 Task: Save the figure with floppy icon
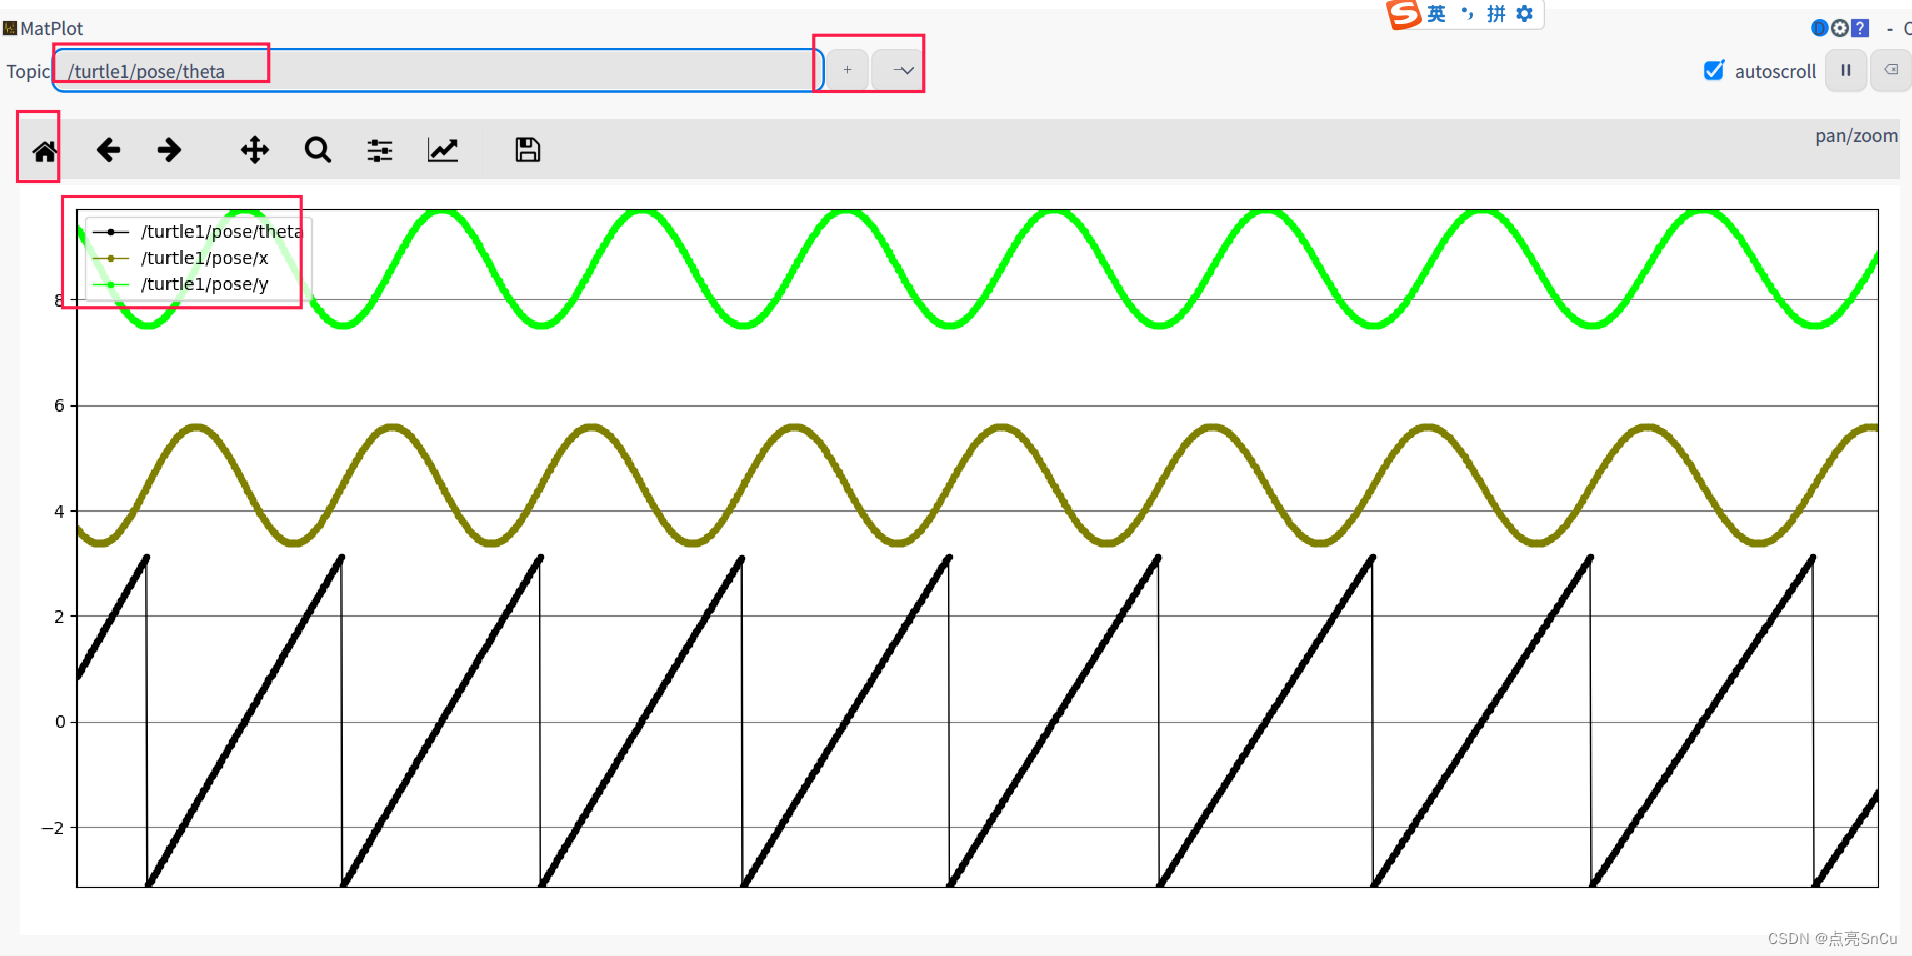pyautogui.click(x=527, y=150)
